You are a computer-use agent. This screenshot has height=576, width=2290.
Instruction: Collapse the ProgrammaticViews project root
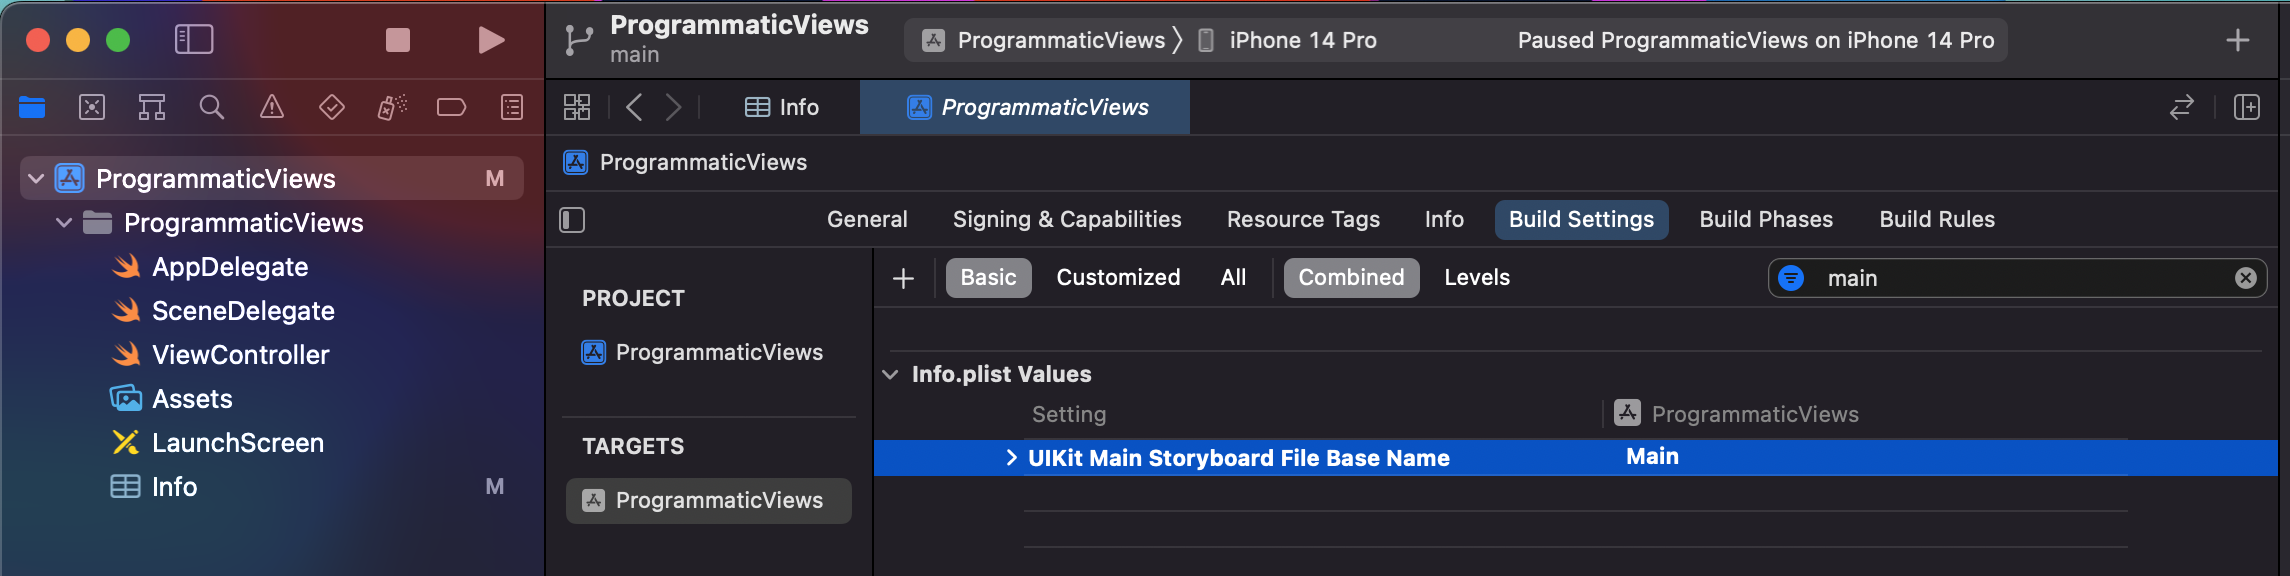36,179
